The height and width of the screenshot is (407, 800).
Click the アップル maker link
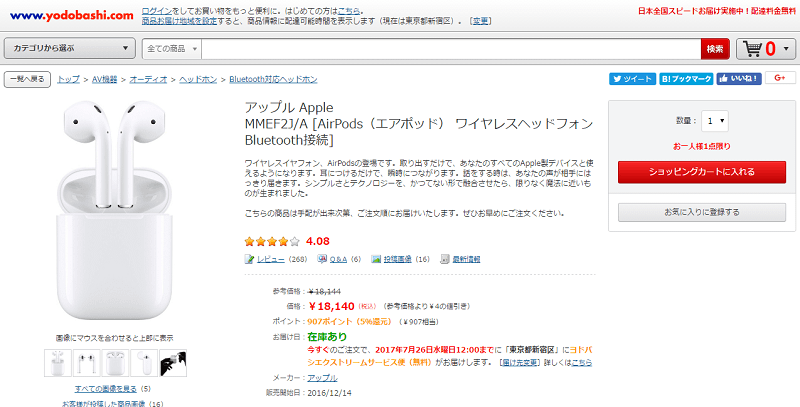(322, 378)
